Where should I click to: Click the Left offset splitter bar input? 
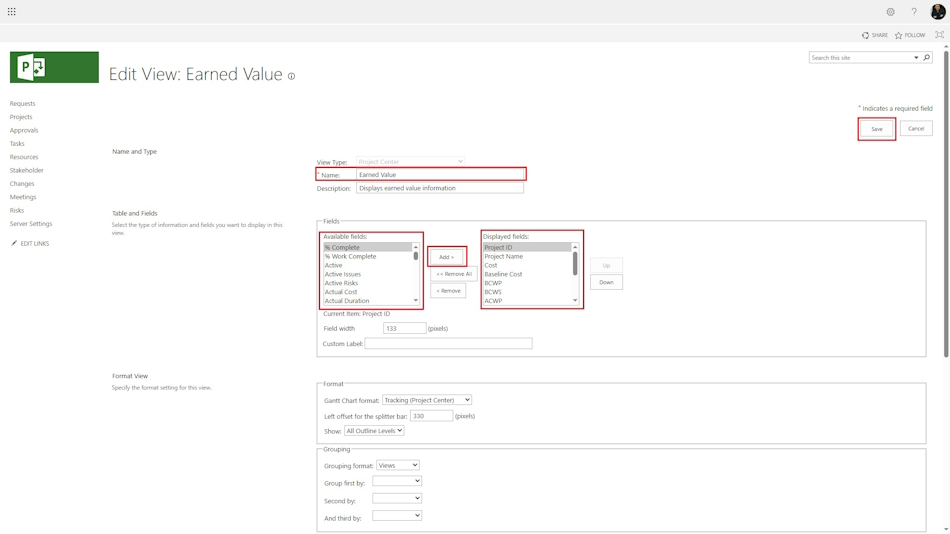(431, 416)
